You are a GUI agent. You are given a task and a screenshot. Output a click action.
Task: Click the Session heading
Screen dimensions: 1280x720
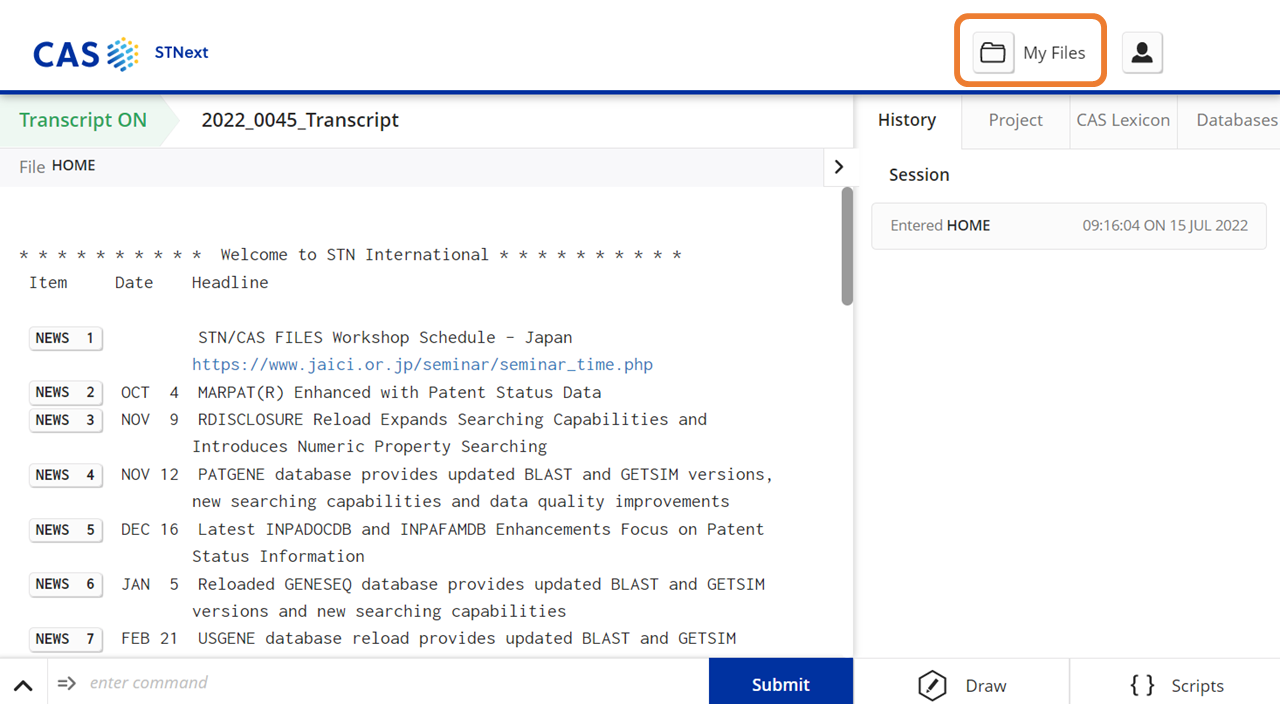tap(919, 175)
